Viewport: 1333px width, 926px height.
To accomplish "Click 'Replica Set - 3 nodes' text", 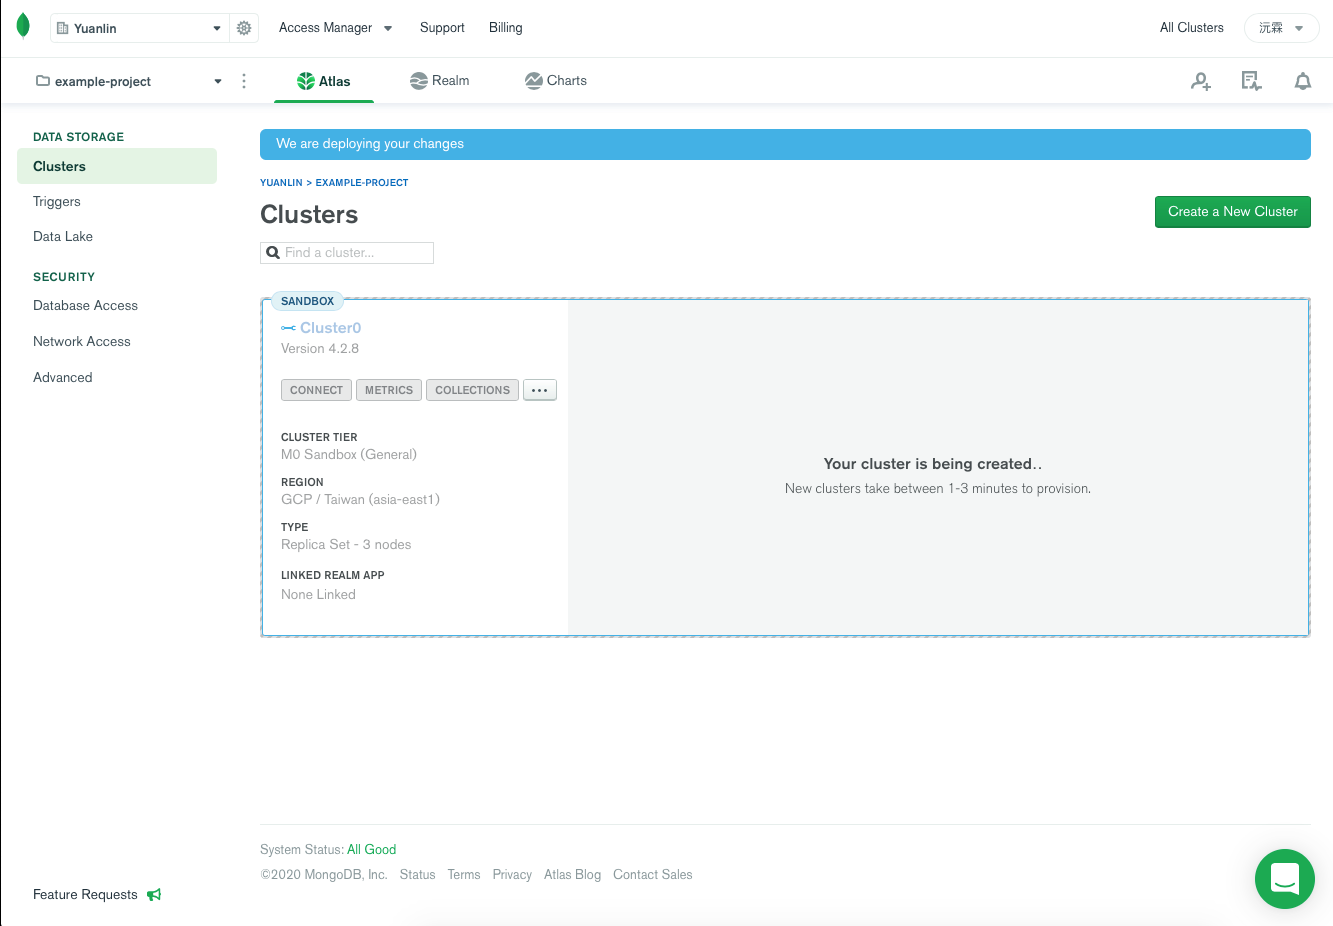I will [x=346, y=545].
